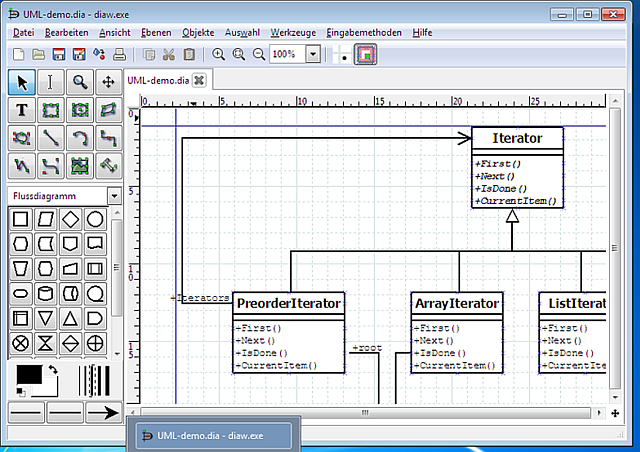Click UML-demo.dia diaw.exe taskbar button
Viewport: 640px width, 452px height.
coord(212,435)
